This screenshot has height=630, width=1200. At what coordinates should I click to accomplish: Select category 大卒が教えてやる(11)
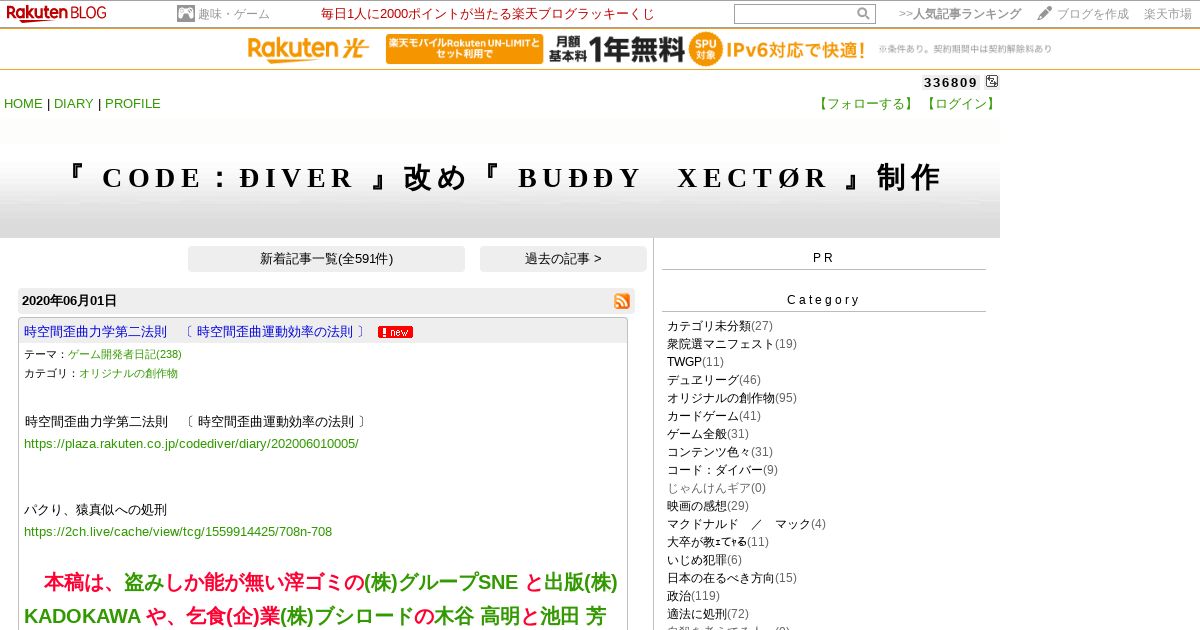(718, 542)
